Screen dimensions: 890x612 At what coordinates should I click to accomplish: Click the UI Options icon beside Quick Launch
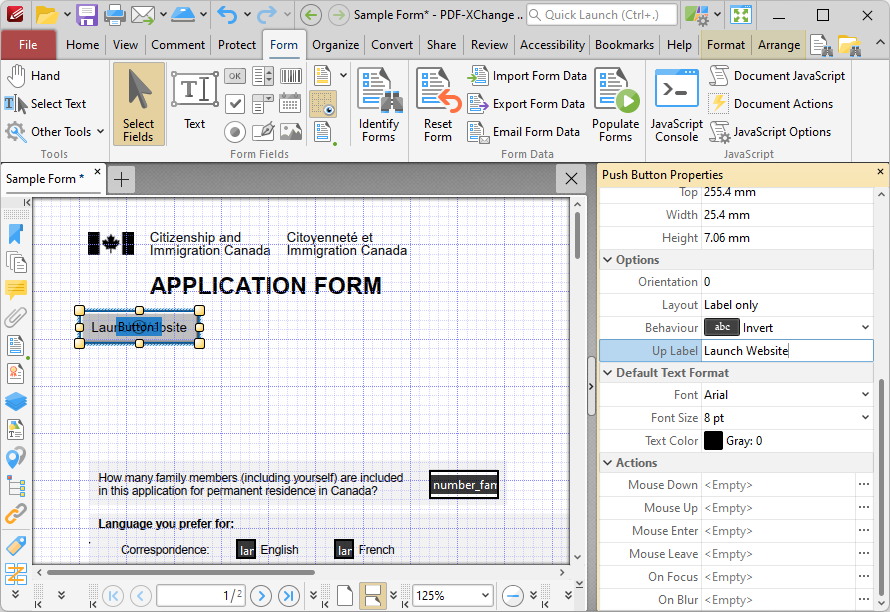(696, 15)
